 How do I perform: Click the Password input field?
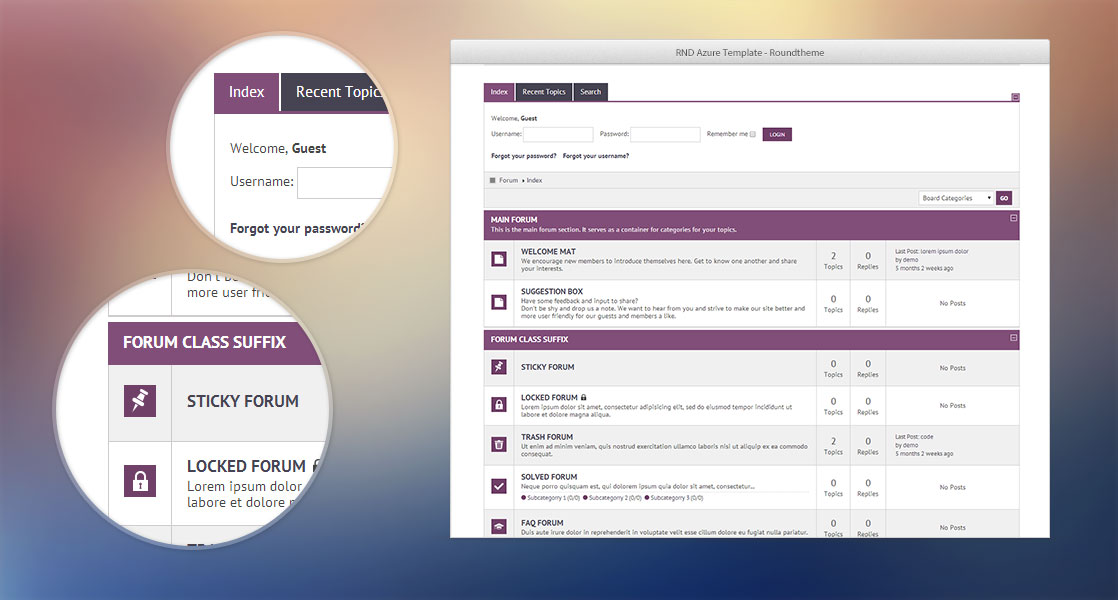point(665,134)
